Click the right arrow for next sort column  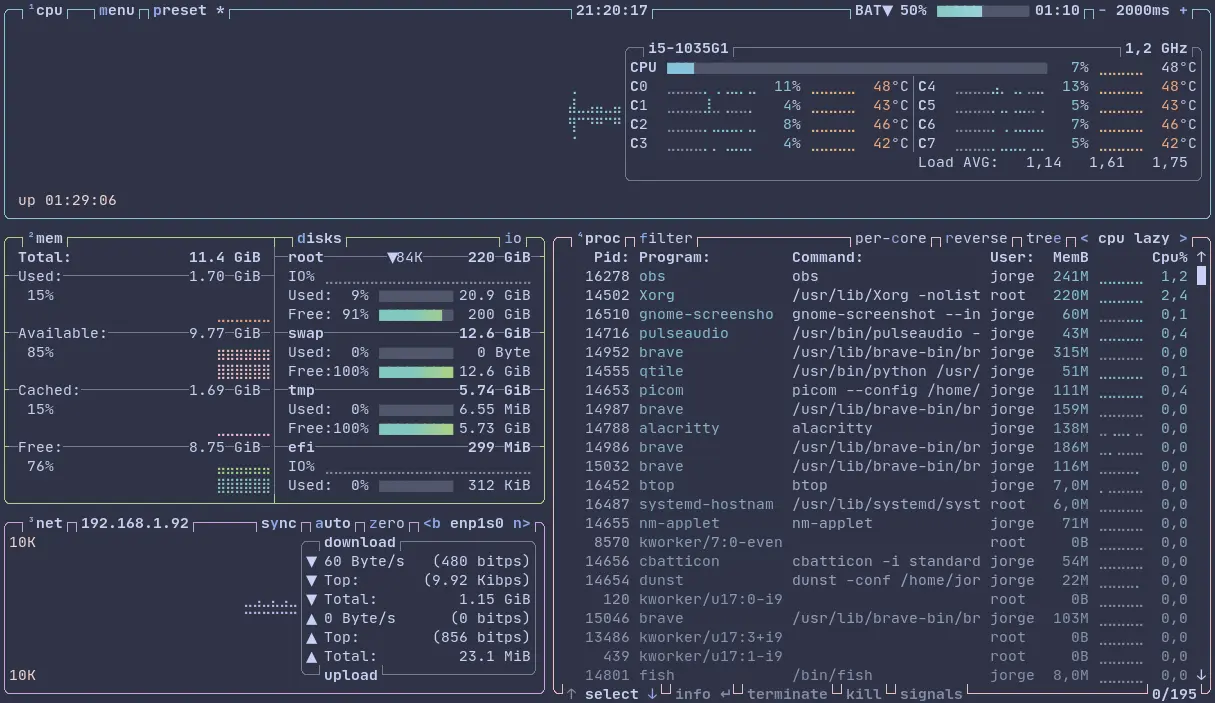[x=1182, y=239]
